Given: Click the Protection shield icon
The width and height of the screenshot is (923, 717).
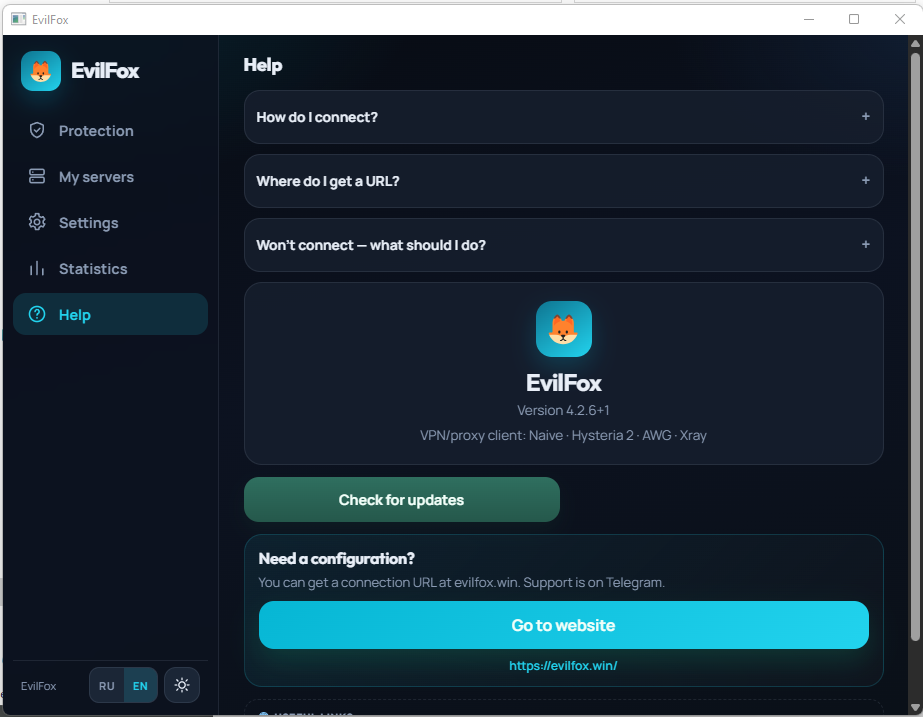Looking at the screenshot, I should click(37, 130).
